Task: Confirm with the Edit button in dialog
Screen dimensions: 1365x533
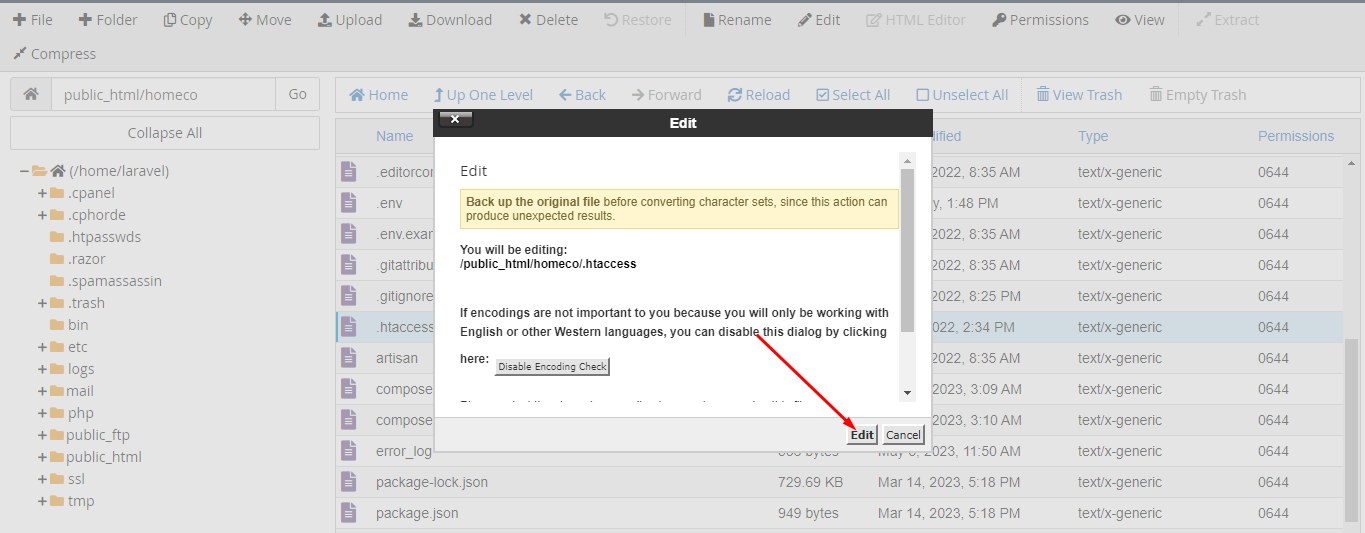Action: [862, 435]
